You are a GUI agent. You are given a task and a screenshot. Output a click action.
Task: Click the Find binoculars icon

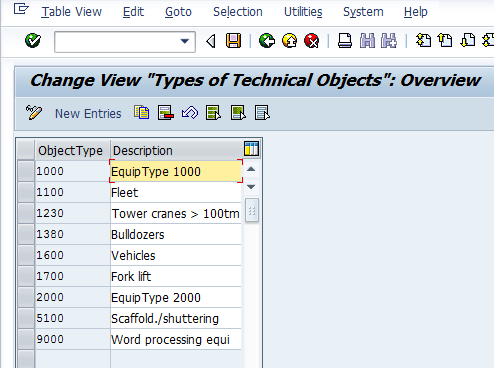click(x=367, y=41)
